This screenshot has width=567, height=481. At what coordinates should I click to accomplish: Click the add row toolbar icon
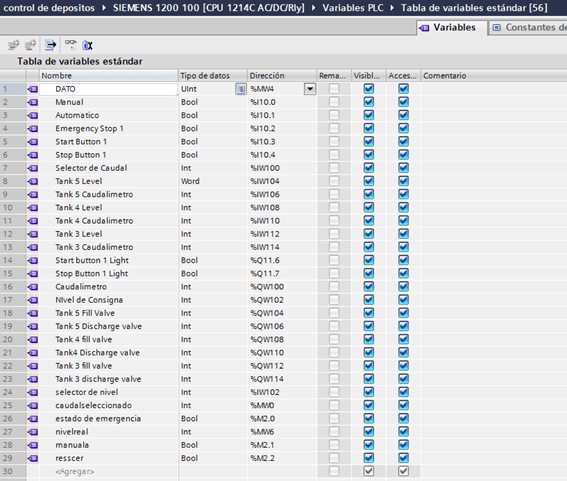pos(30,45)
